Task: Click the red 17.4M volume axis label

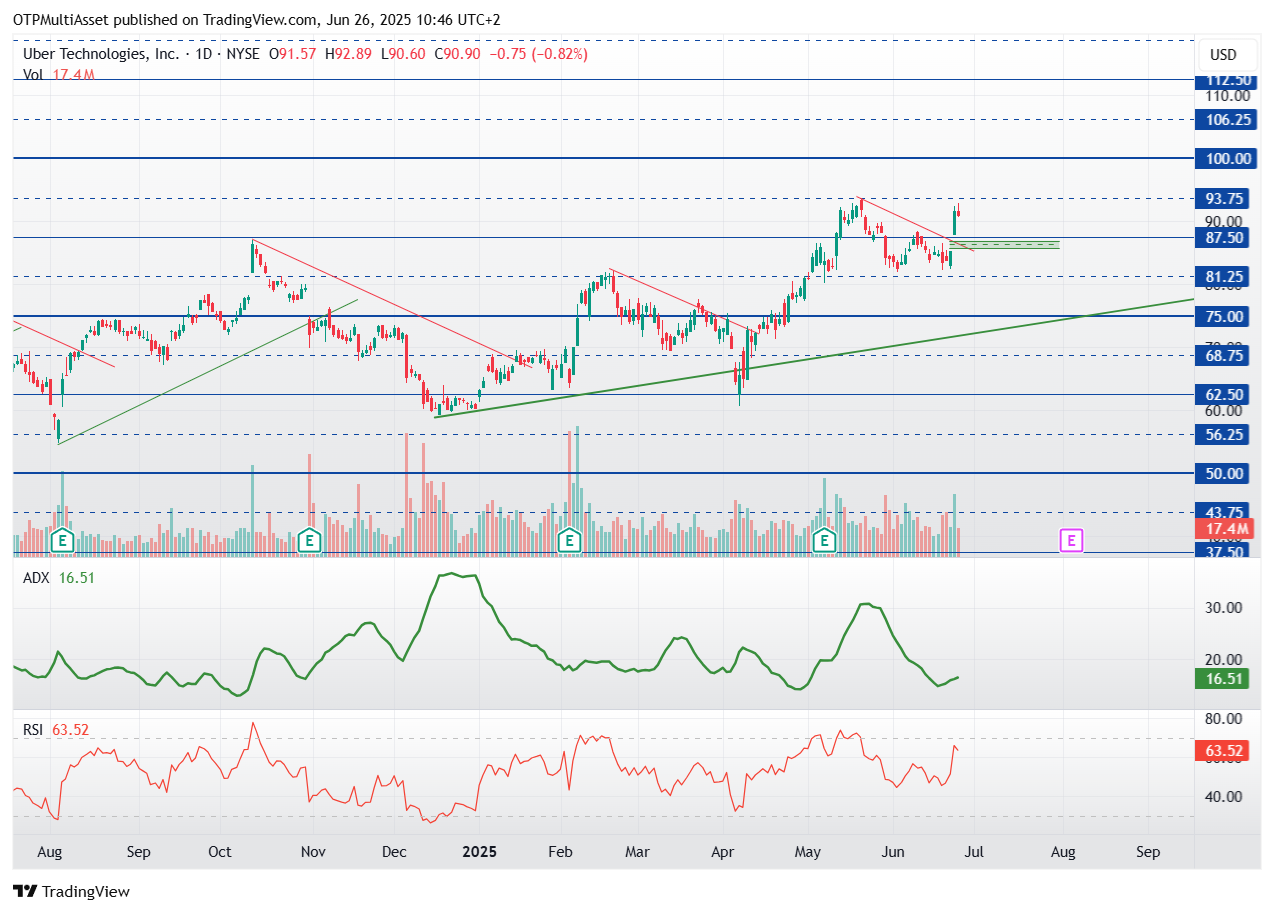Action: [1225, 528]
